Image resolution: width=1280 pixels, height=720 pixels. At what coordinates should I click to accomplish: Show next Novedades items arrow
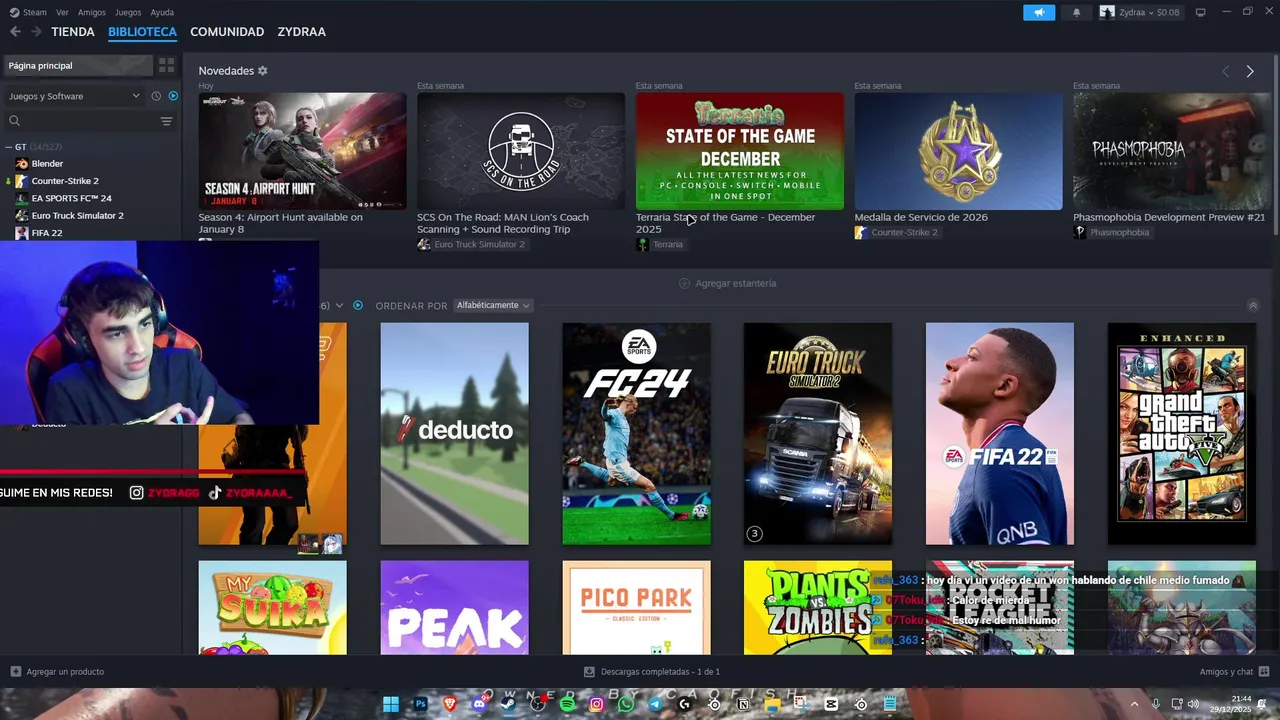(1249, 71)
